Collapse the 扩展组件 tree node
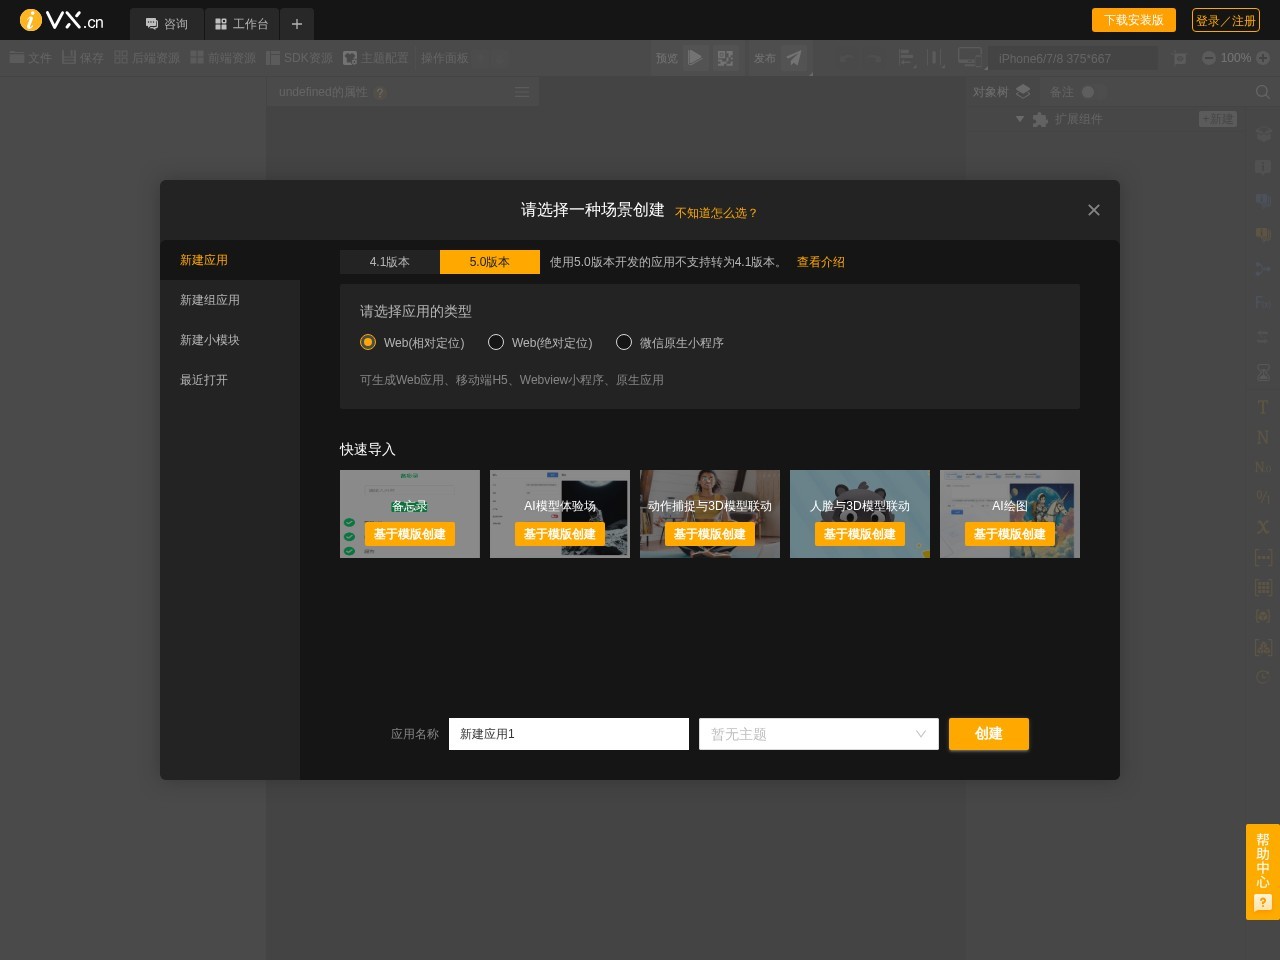The width and height of the screenshot is (1280, 960). click(1020, 119)
